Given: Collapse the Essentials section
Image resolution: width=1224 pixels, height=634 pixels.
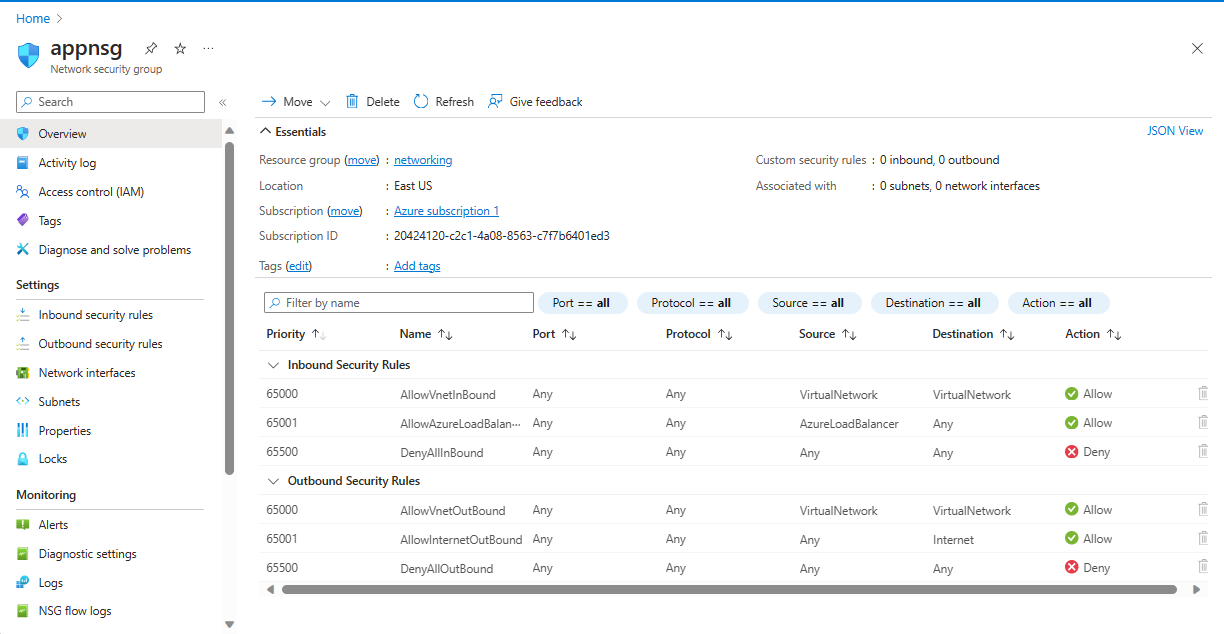Looking at the screenshot, I should (x=266, y=132).
